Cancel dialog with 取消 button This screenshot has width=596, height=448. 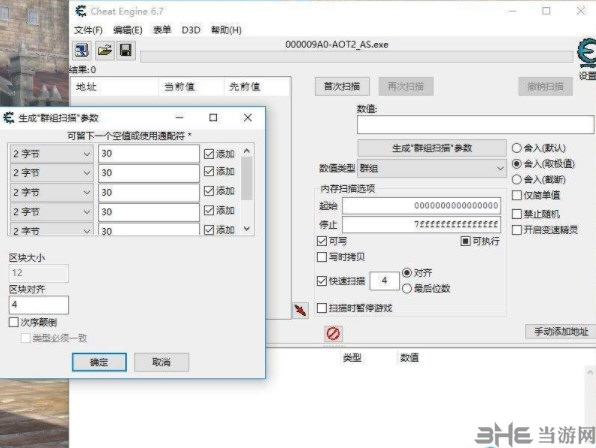pos(162,362)
